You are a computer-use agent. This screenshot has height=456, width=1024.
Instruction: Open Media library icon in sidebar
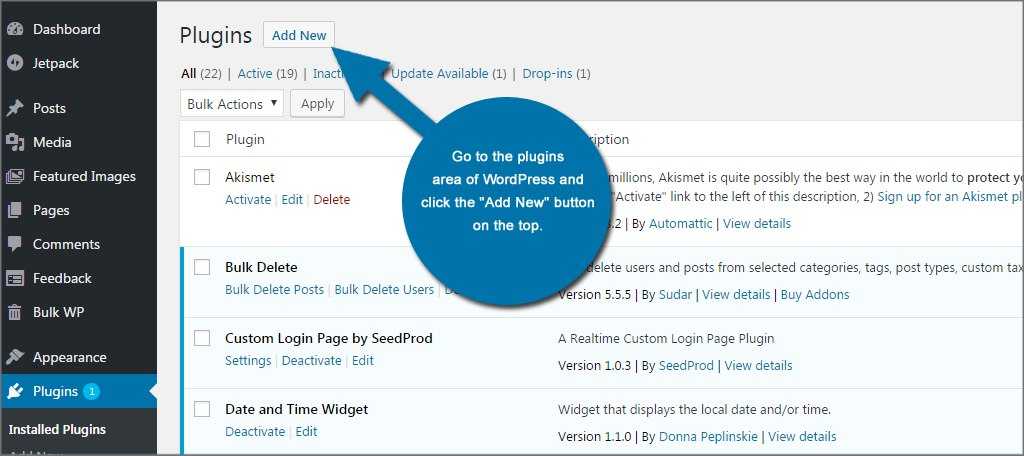point(15,142)
